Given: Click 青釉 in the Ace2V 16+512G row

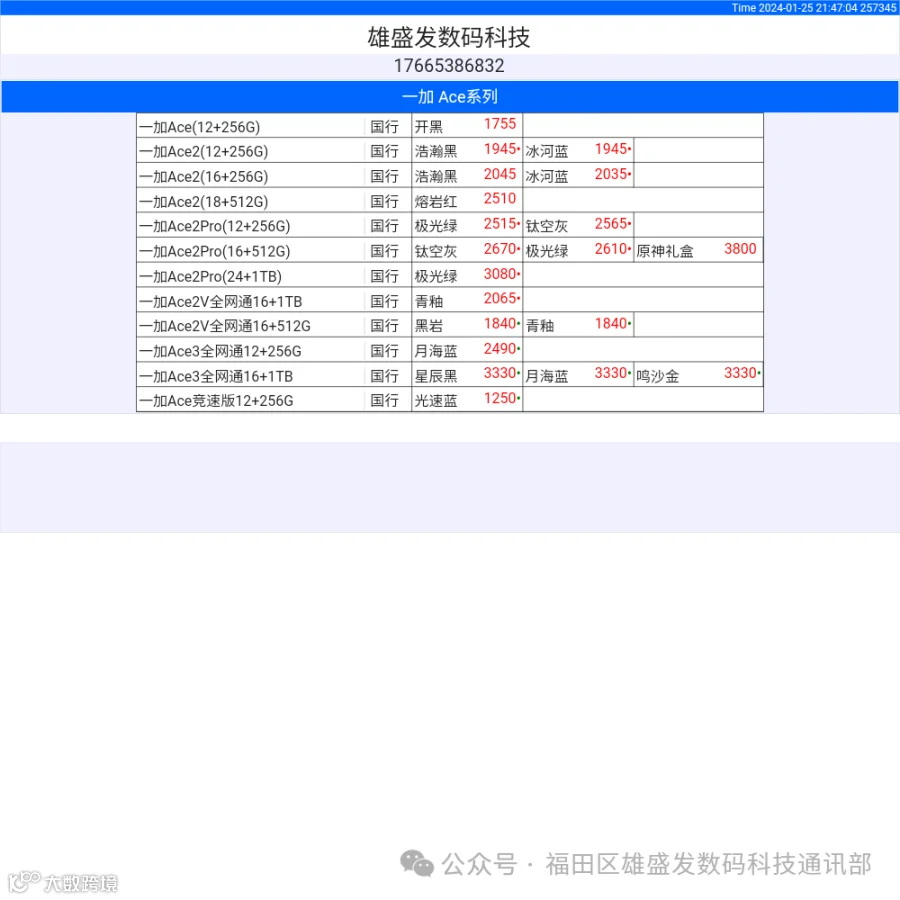Looking at the screenshot, I should tap(540, 326).
